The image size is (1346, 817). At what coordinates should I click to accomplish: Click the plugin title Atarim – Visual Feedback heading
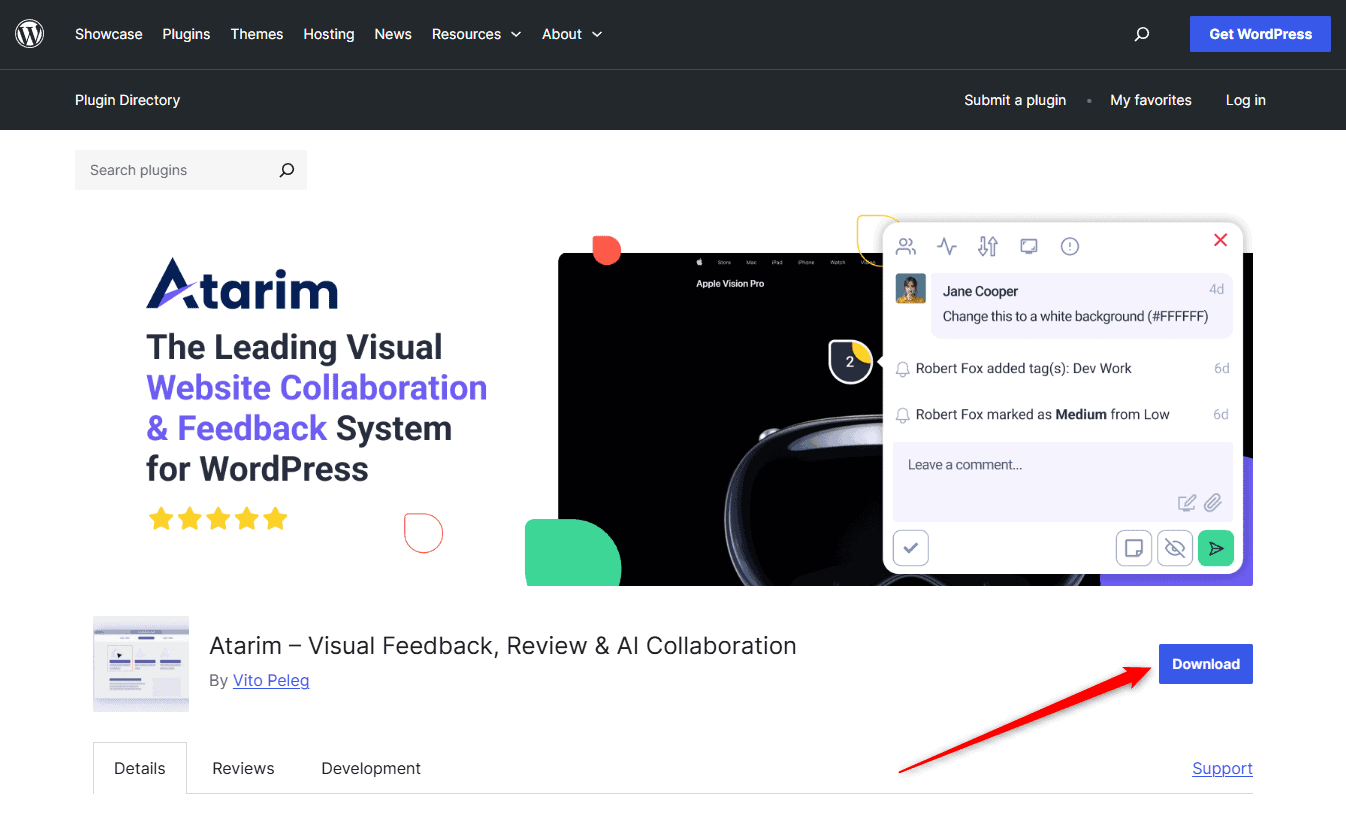click(x=503, y=646)
